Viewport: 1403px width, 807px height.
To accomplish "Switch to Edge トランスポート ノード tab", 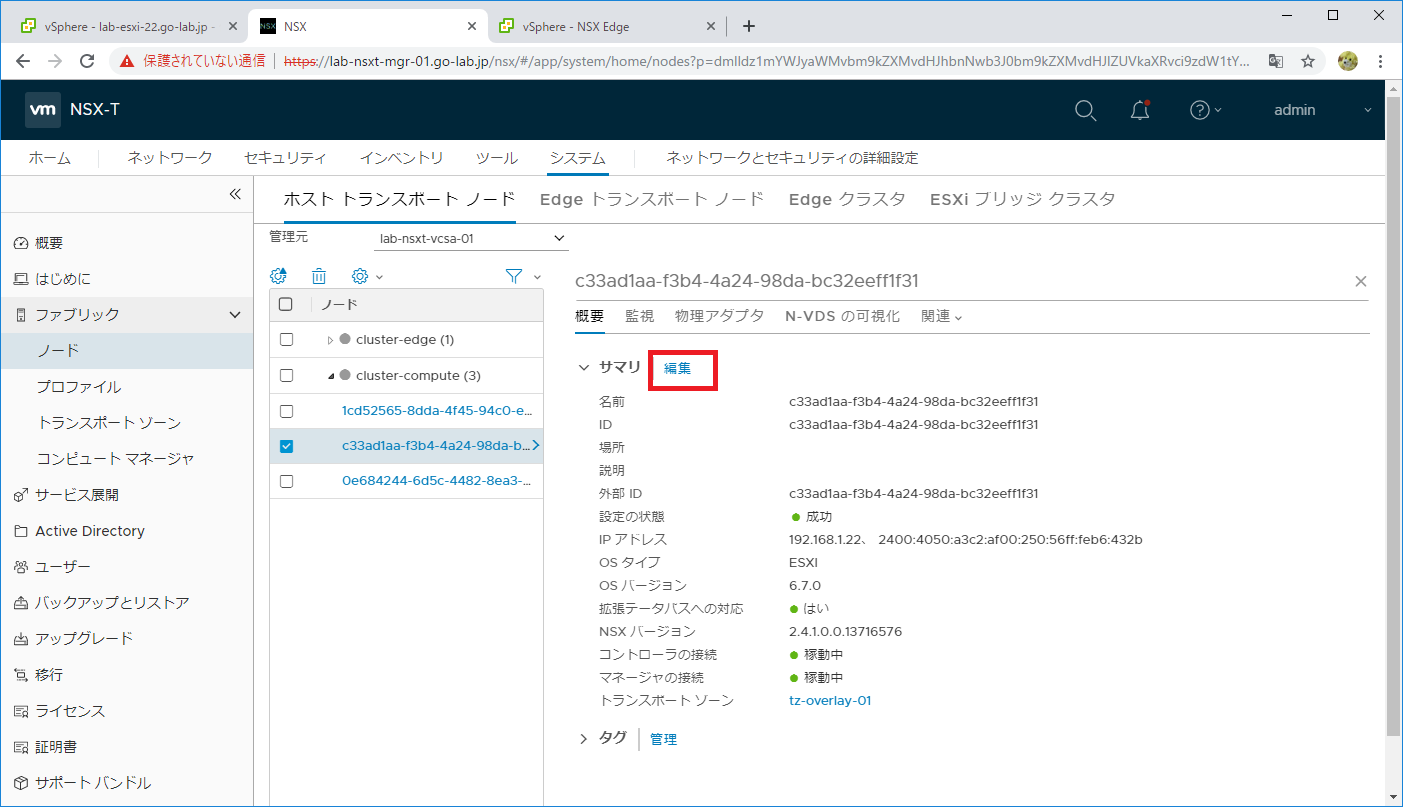I will click(x=652, y=199).
